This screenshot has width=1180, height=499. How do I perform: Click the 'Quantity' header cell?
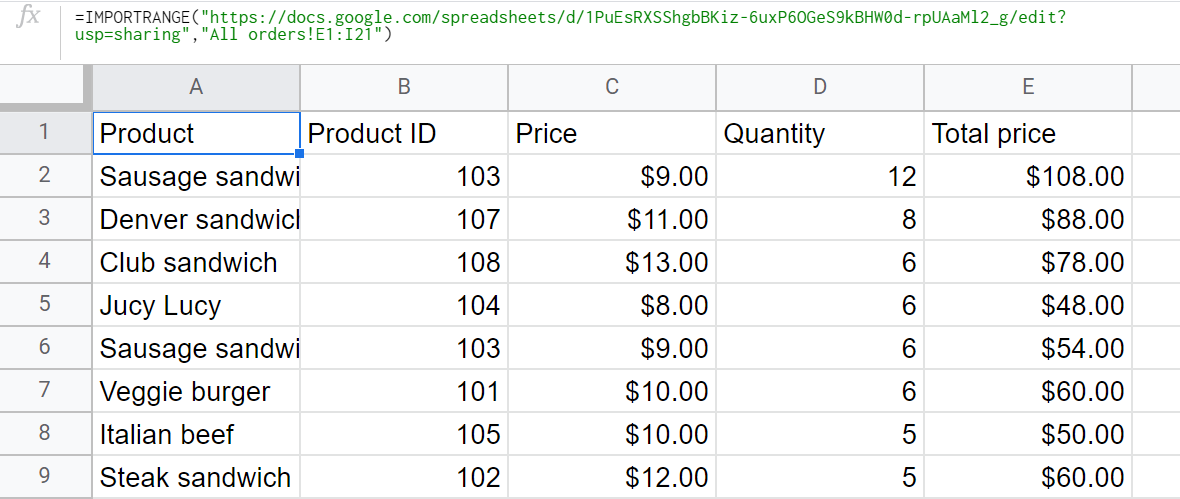click(820, 133)
